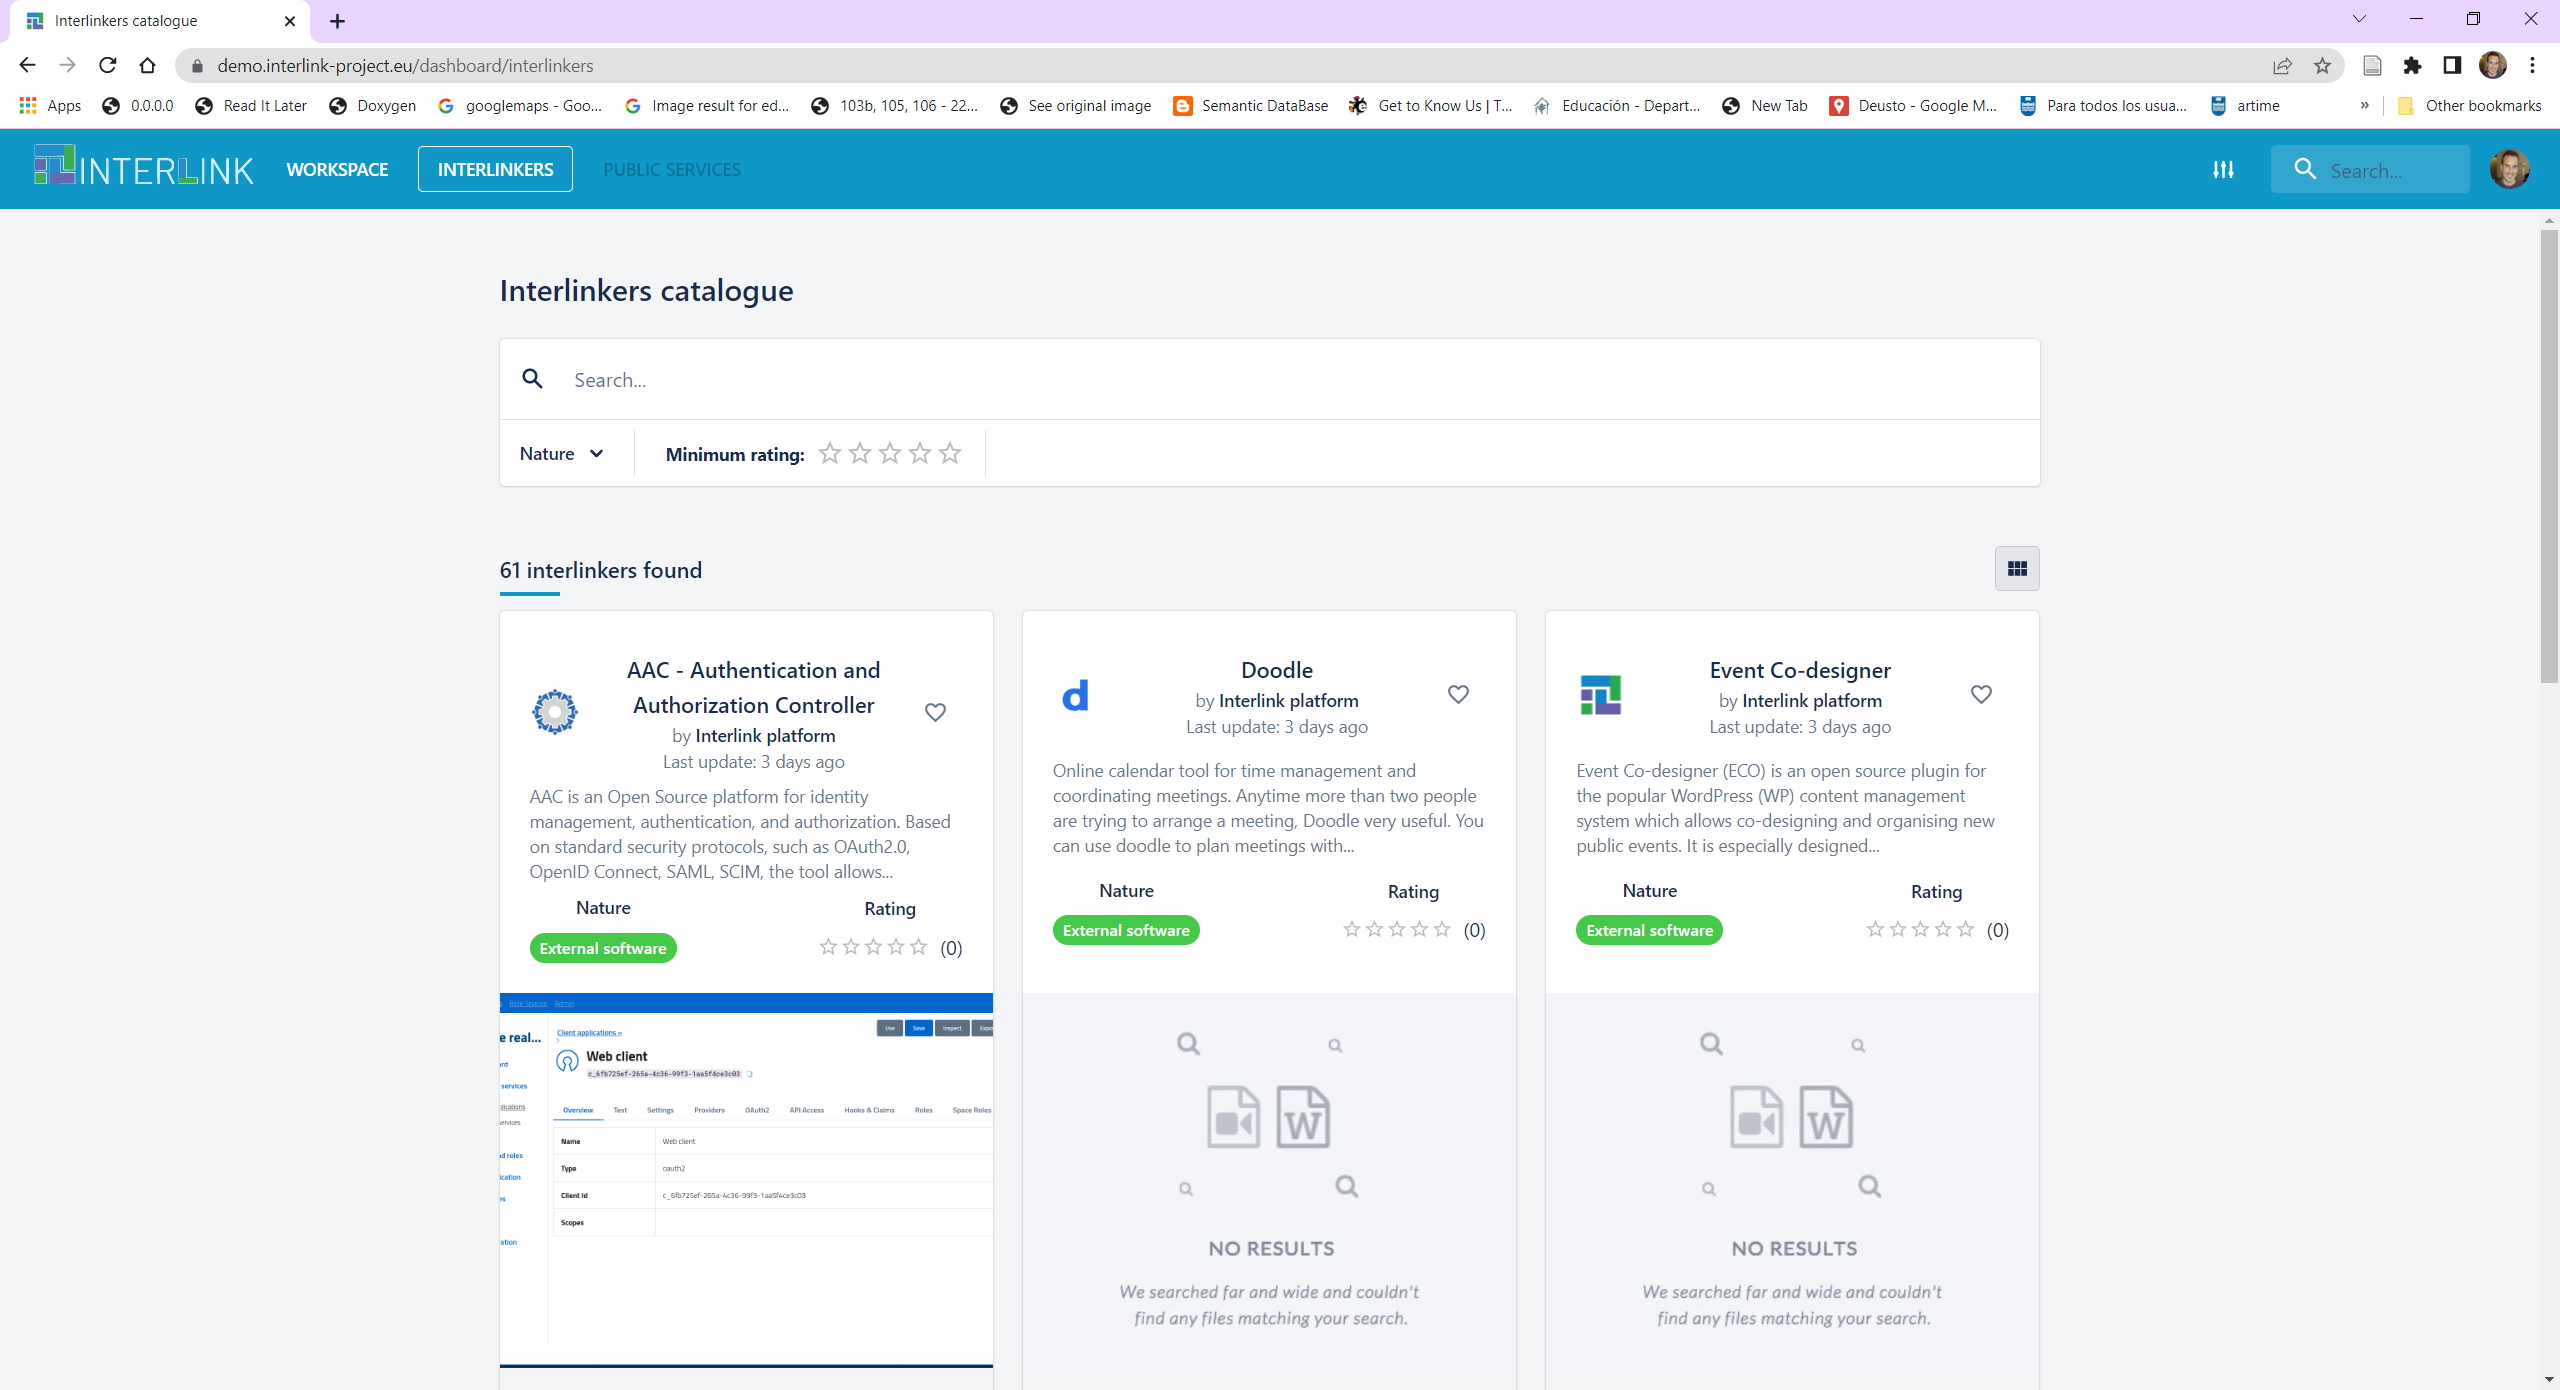This screenshot has width=2560, height=1390.
Task: Click rating stars on Doodle card
Action: tap(1396, 930)
